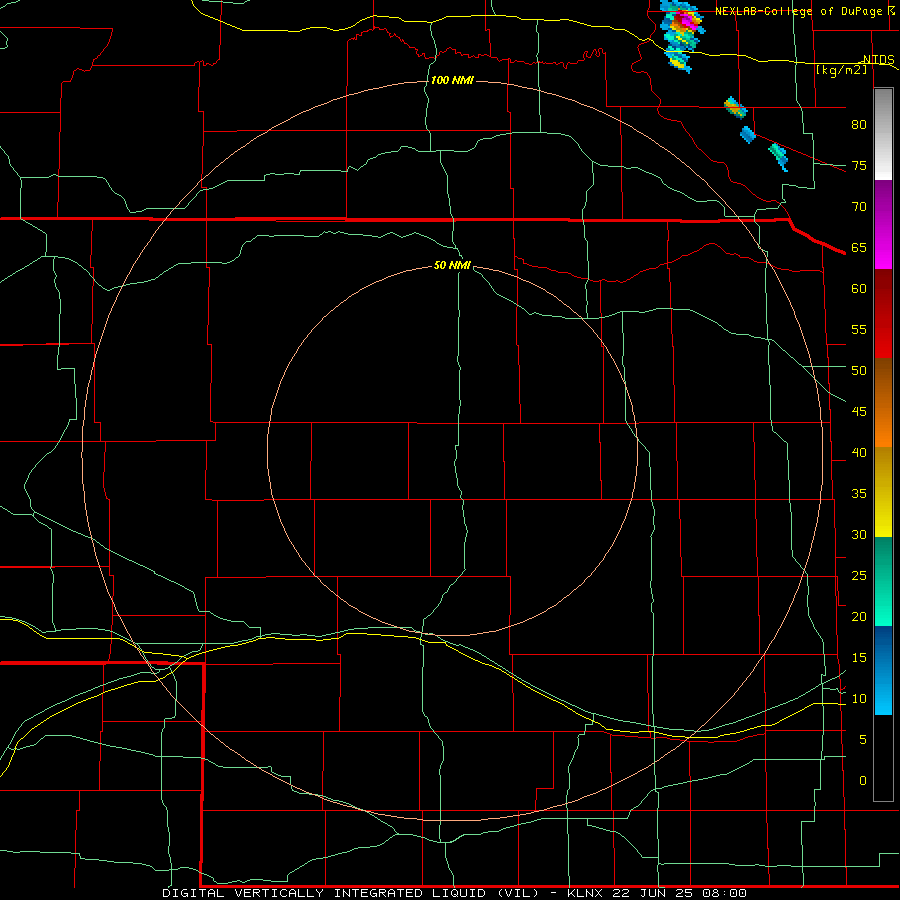Select the 30 value on the VIL scale
The width and height of the screenshot is (900, 900).
pos(859,534)
